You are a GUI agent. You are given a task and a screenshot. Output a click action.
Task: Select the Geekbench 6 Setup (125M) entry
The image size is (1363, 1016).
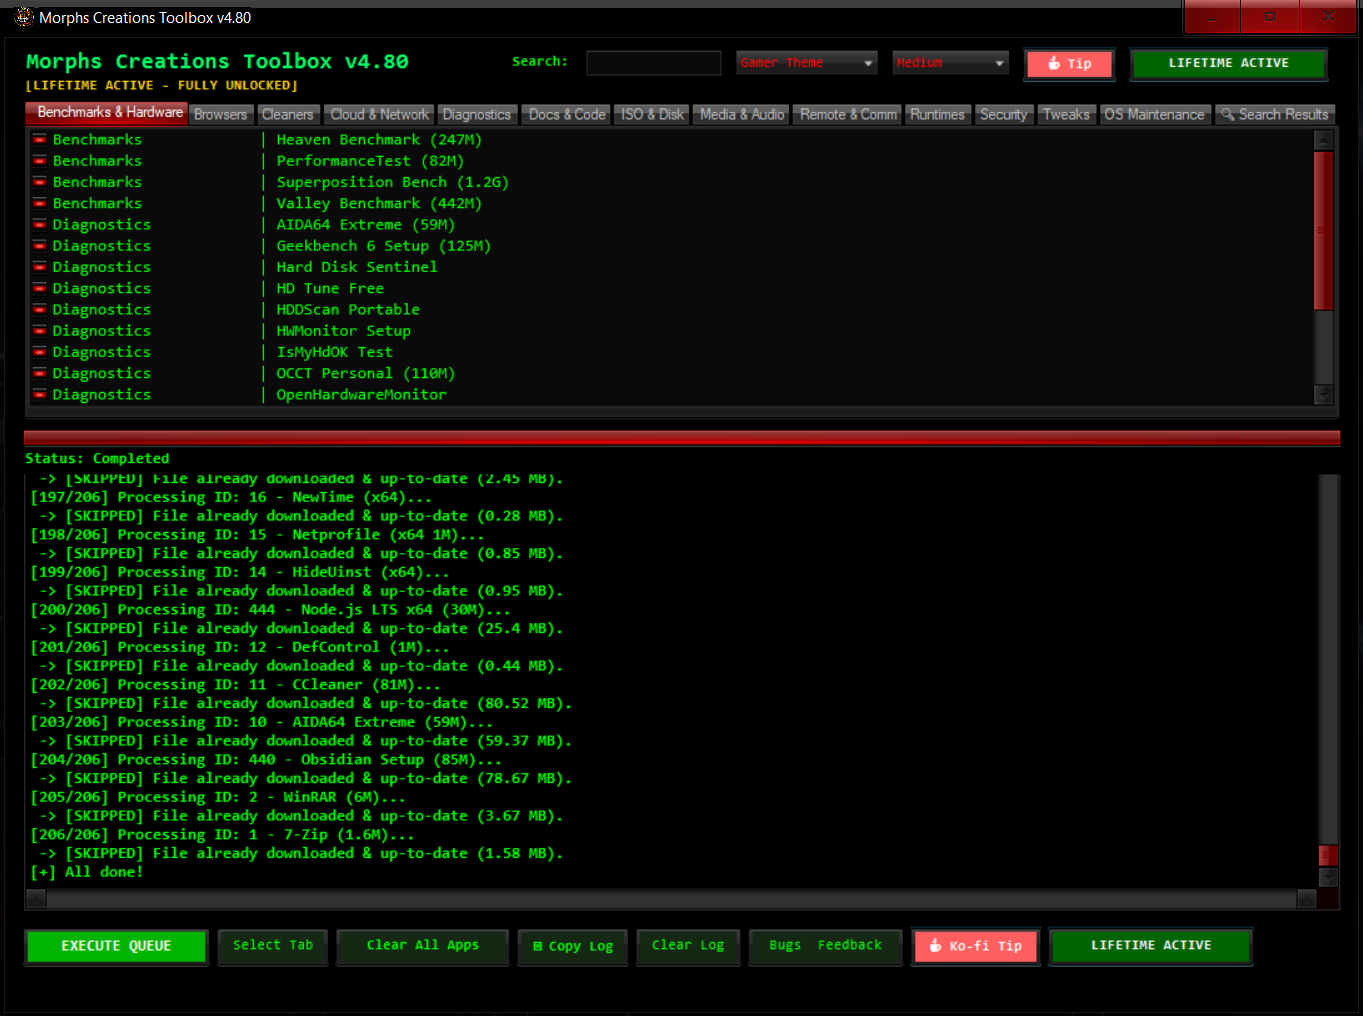coord(384,246)
